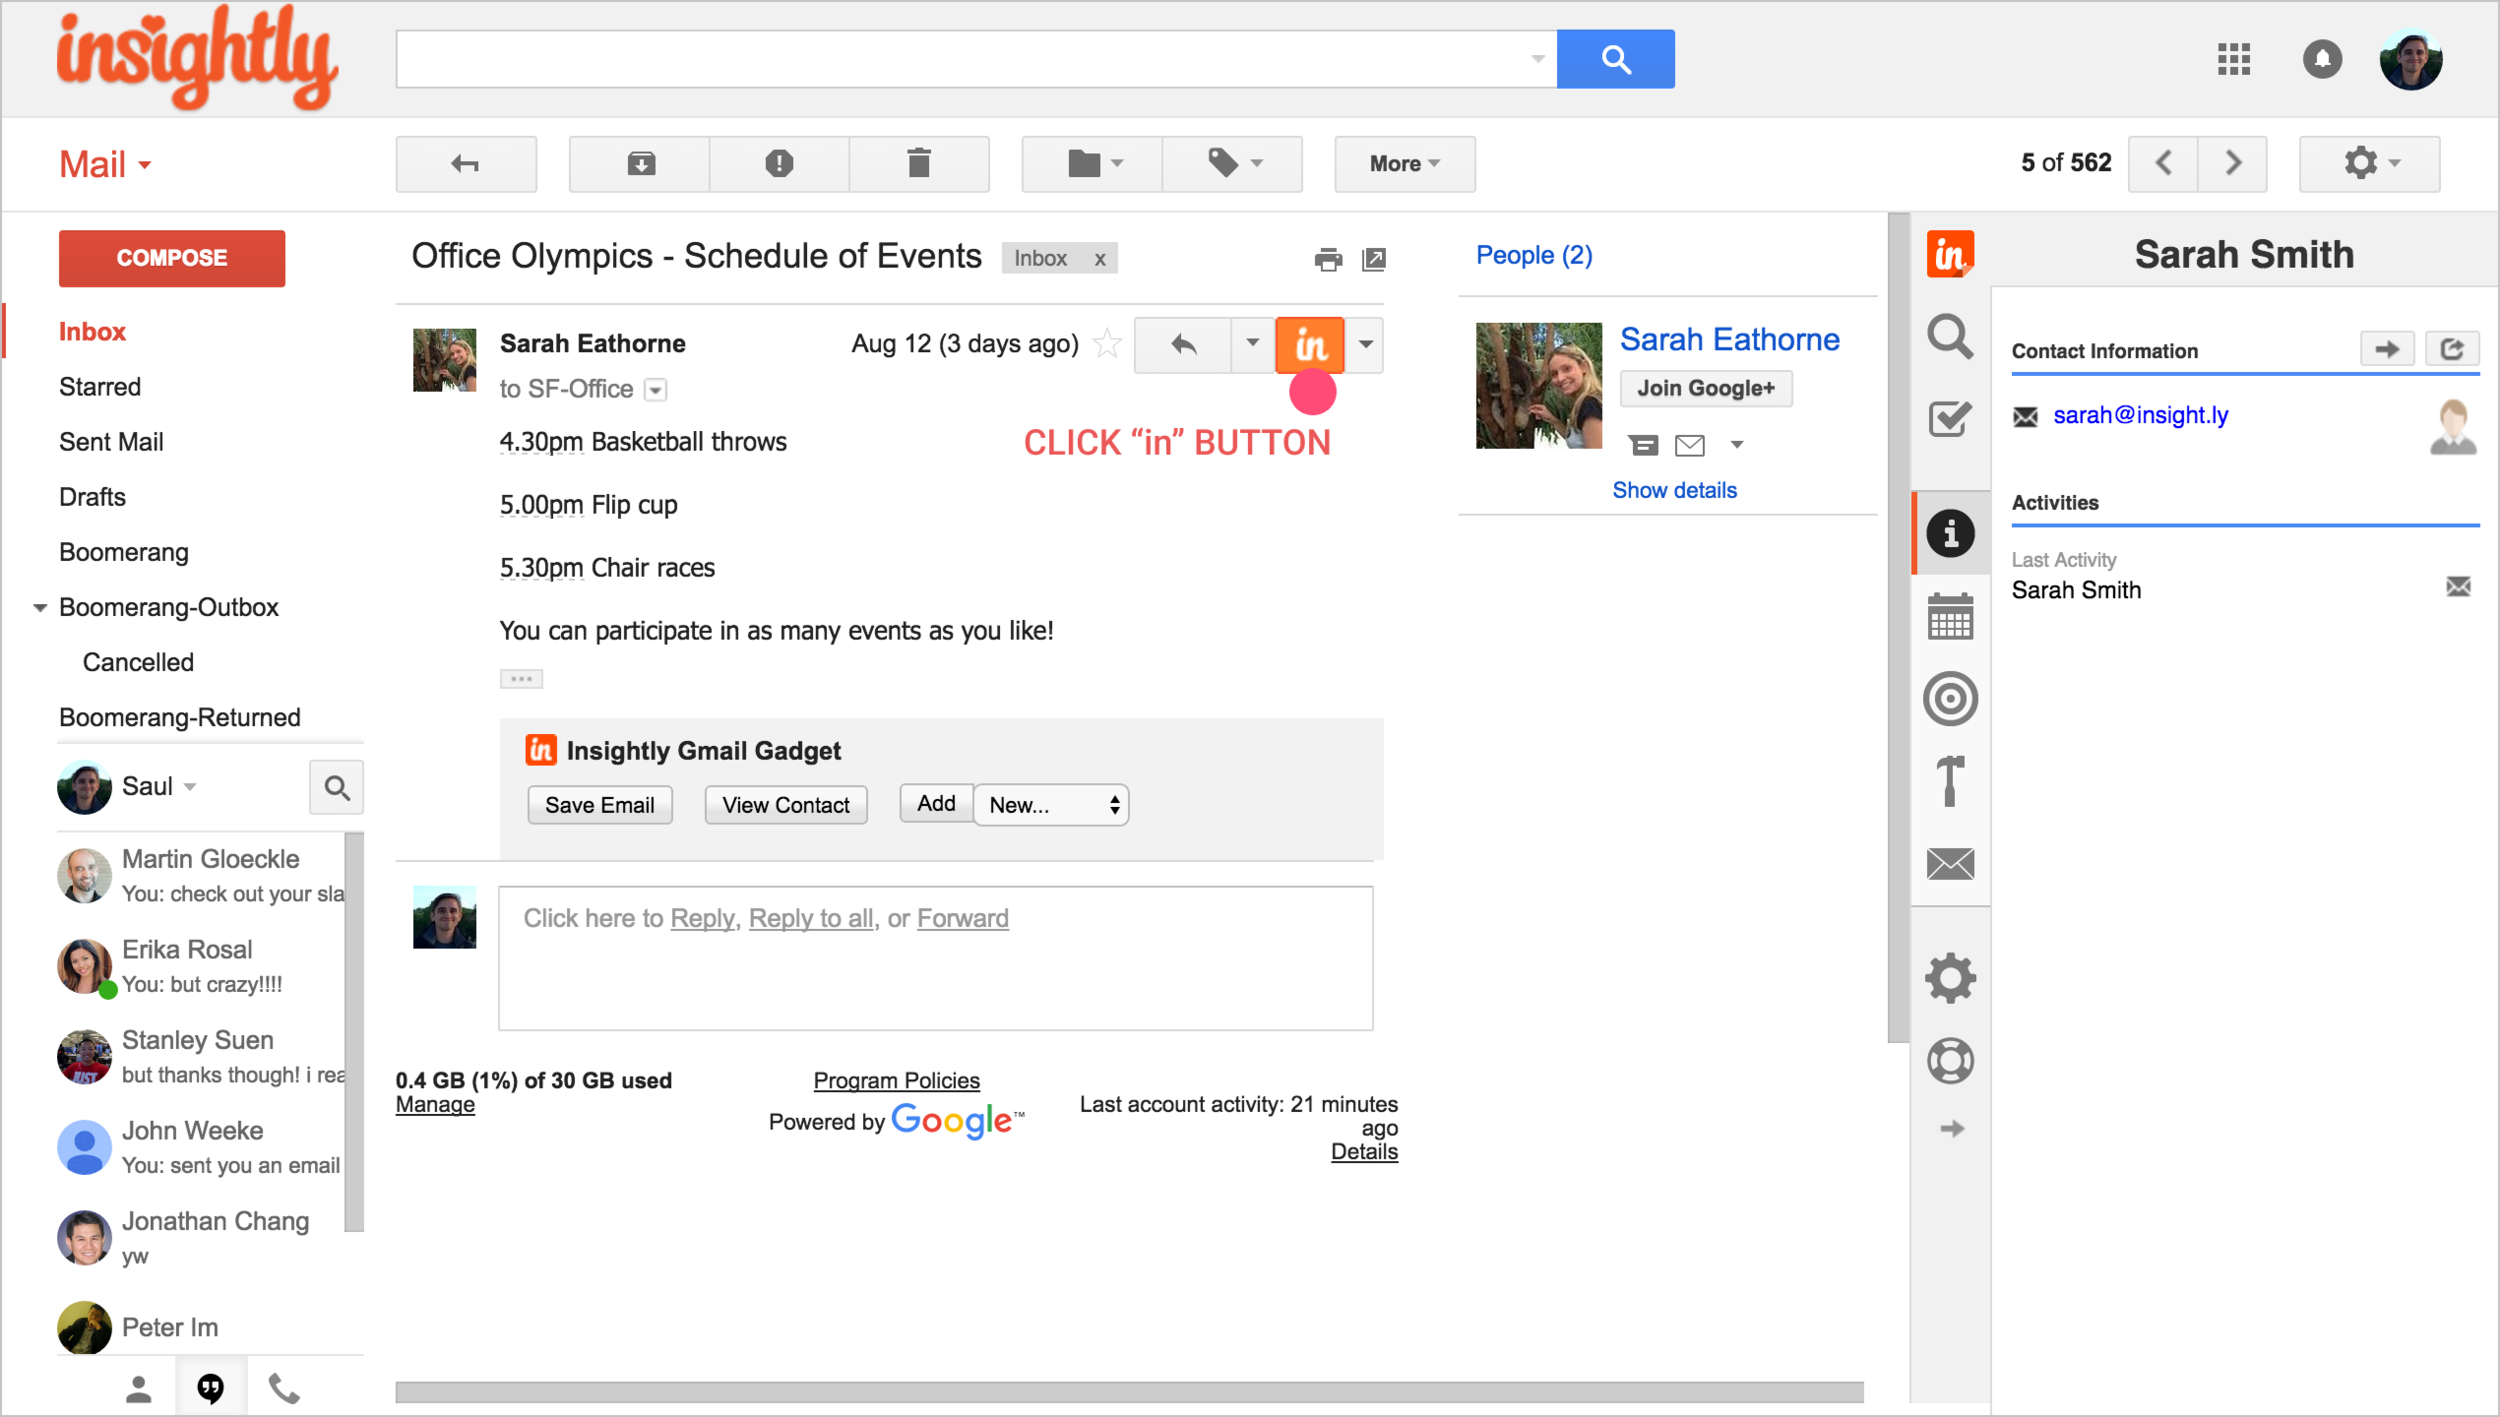Open the New... select in the Insightly Gadget
Image resolution: width=2500 pixels, height=1417 pixels.
pyautogui.click(x=1051, y=805)
